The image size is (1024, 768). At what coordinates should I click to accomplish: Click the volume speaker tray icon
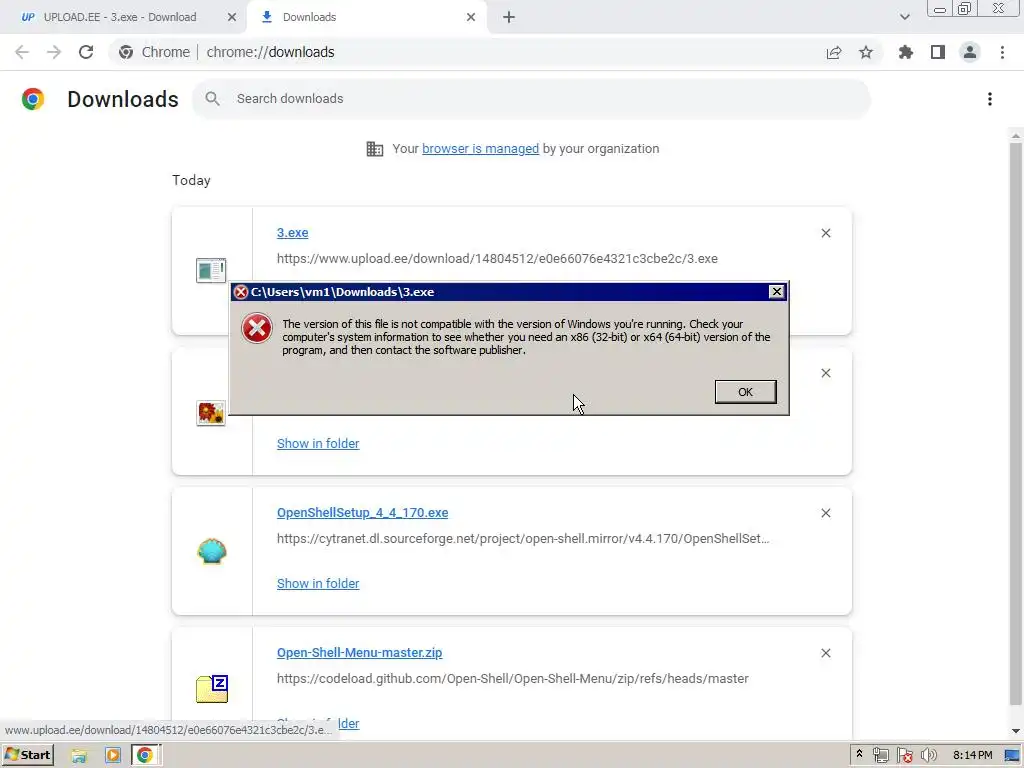tap(928, 755)
